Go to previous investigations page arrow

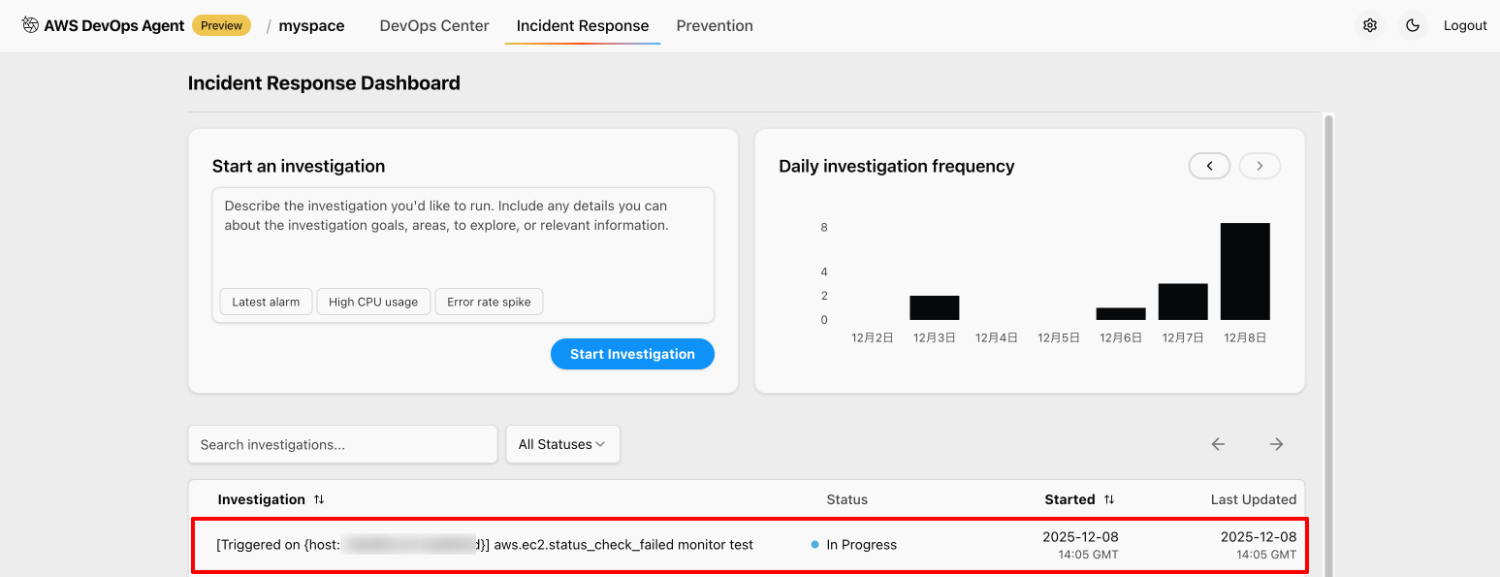1218,445
